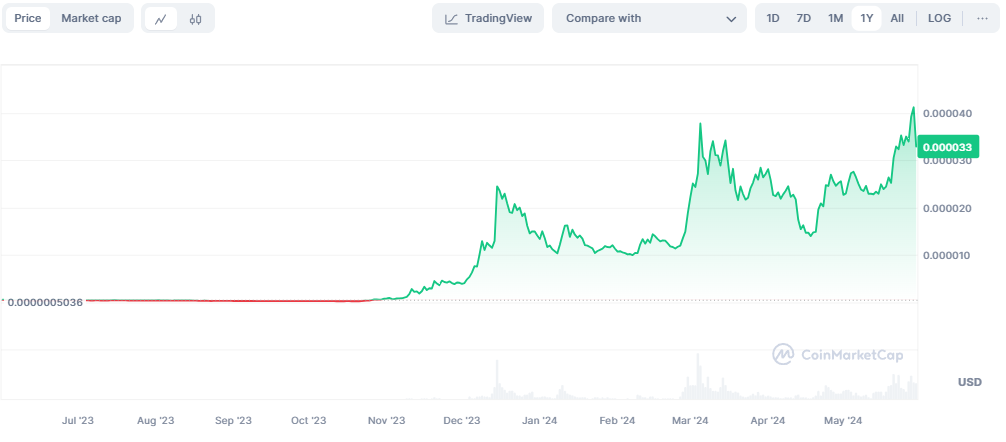
Task: Click the Mar '24 price peak
Action: 700,124
